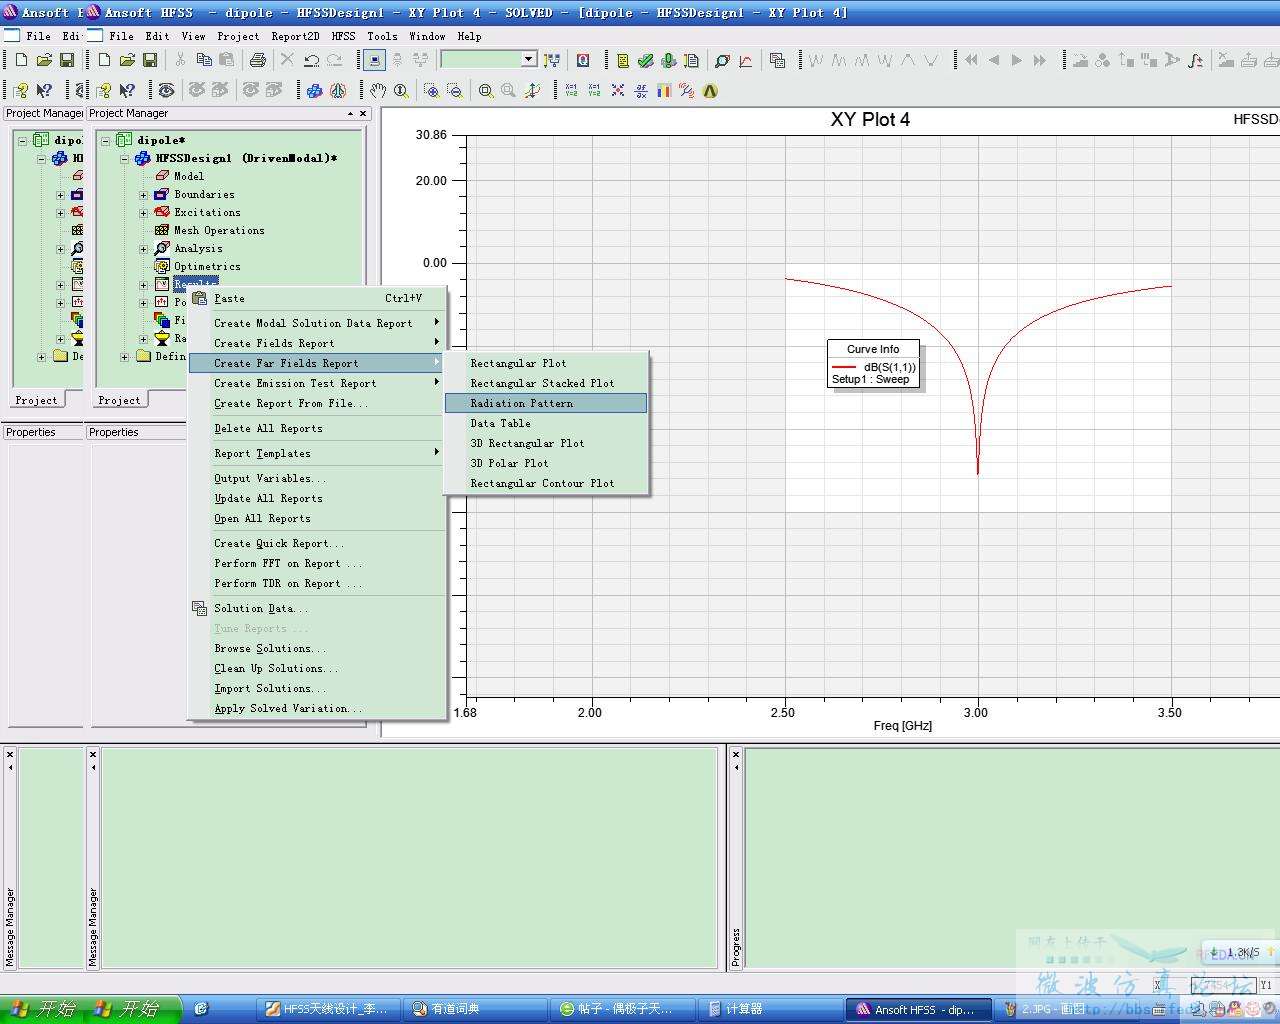The width and height of the screenshot is (1280, 1024).
Task: Choose Rectangular Plot from far fields submenu
Action: tap(546, 363)
